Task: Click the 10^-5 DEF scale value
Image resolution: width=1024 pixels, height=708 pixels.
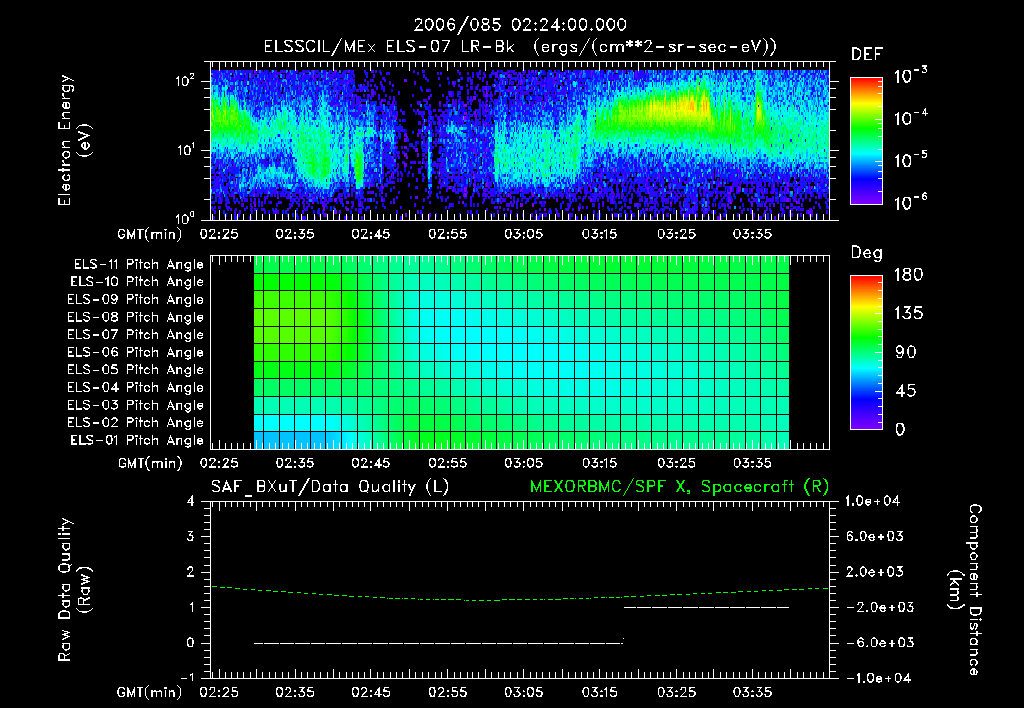Action: click(x=910, y=159)
